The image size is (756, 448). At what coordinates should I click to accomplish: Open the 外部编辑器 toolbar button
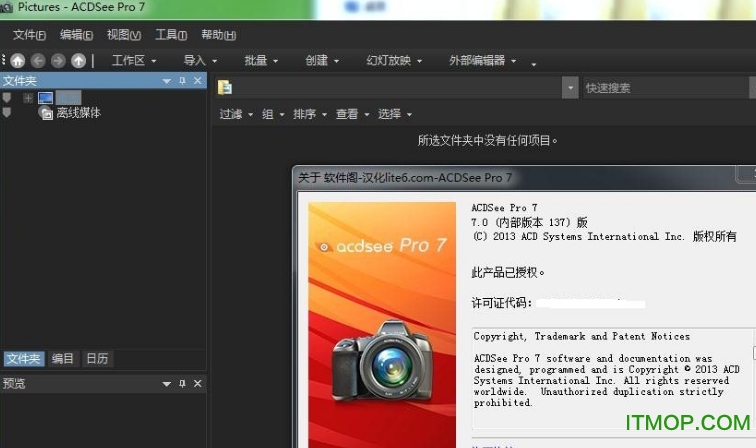[x=482, y=61]
